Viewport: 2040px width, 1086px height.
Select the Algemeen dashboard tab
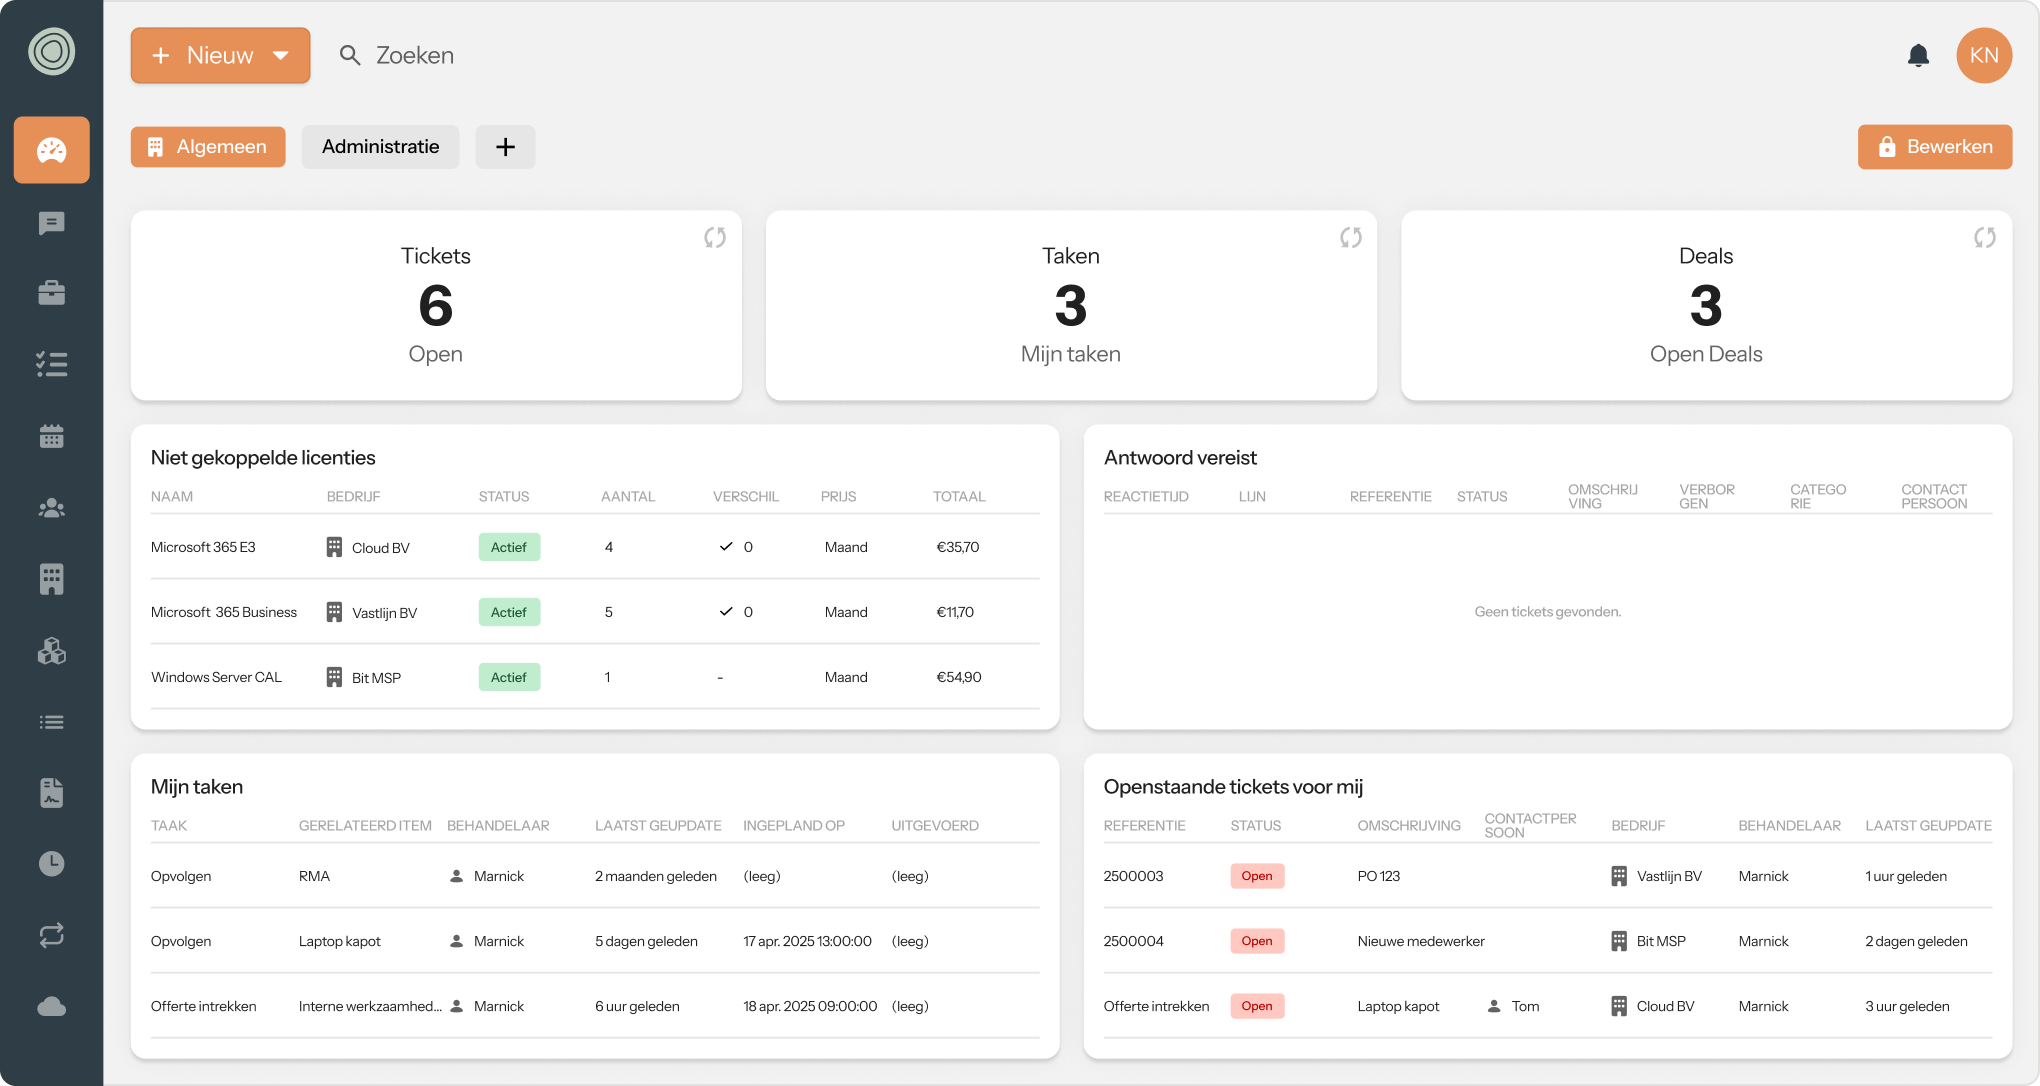208,147
